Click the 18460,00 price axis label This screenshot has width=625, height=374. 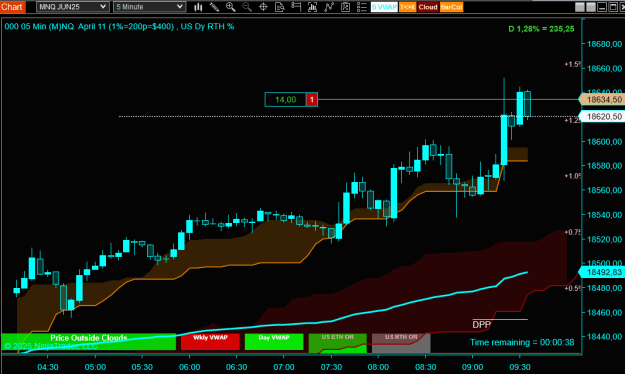[604, 313]
